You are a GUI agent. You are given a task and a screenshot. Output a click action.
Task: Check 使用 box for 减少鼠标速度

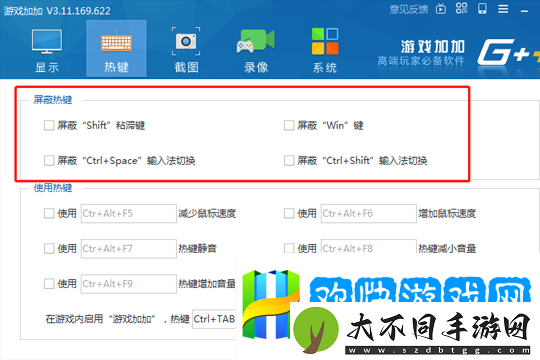tap(49, 213)
